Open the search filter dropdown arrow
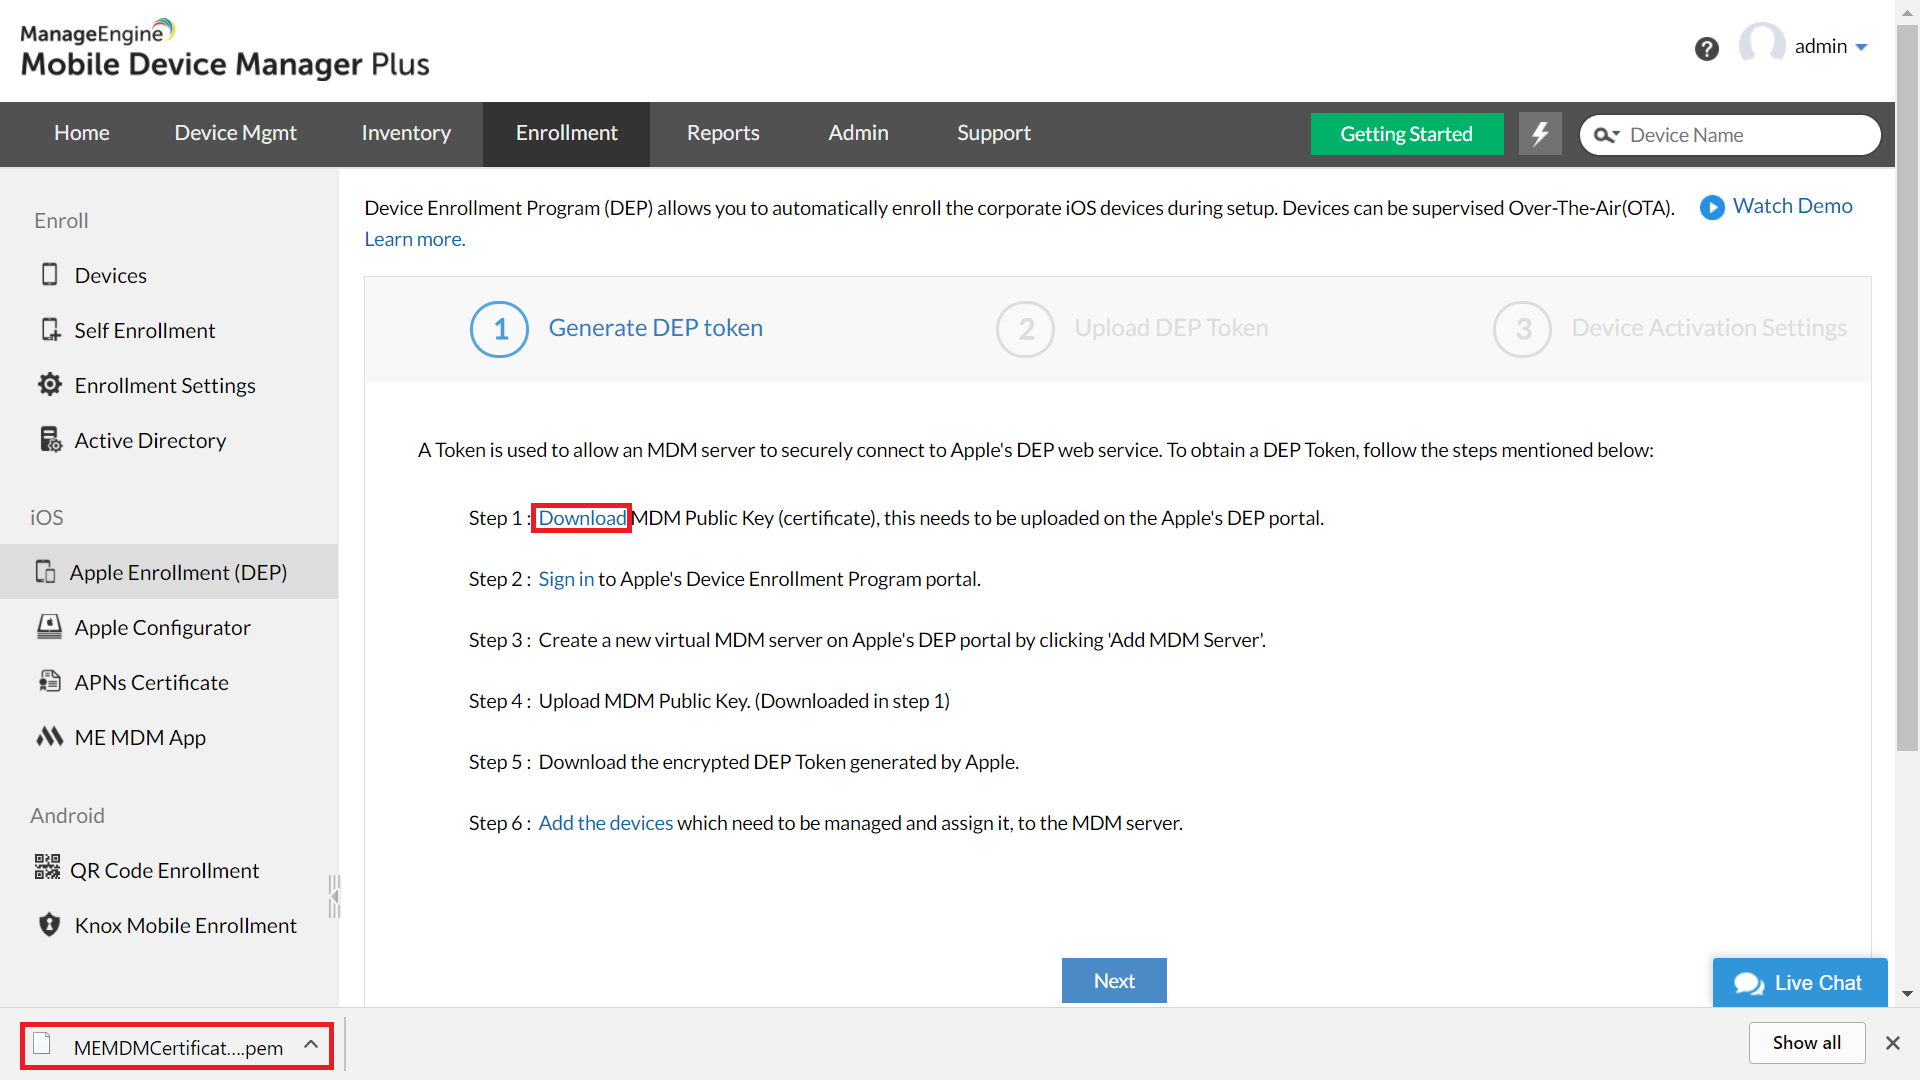Image resolution: width=1920 pixels, height=1080 pixels. tap(1618, 135)
